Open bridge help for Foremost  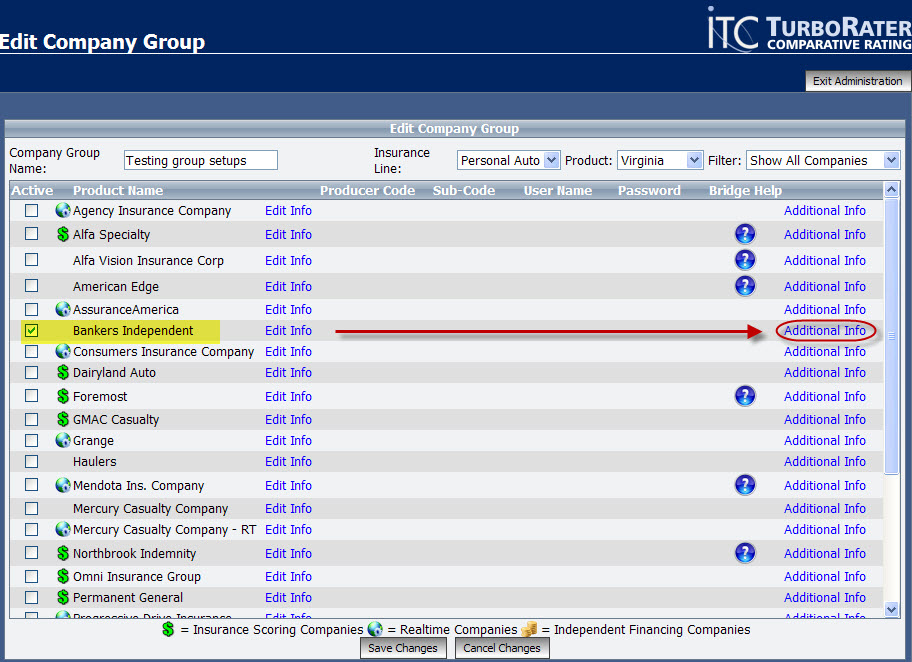tap(745, 396)
